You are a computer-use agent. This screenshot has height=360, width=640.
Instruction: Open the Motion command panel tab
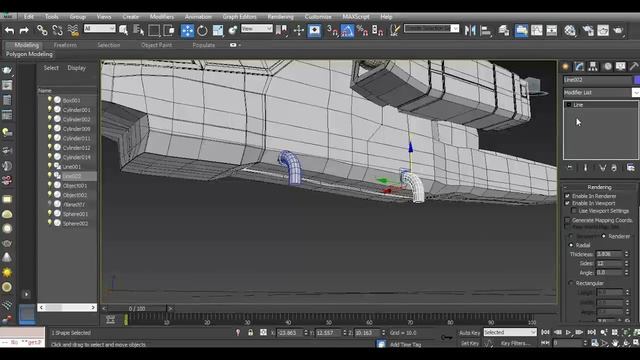click(x=607, y=67)
